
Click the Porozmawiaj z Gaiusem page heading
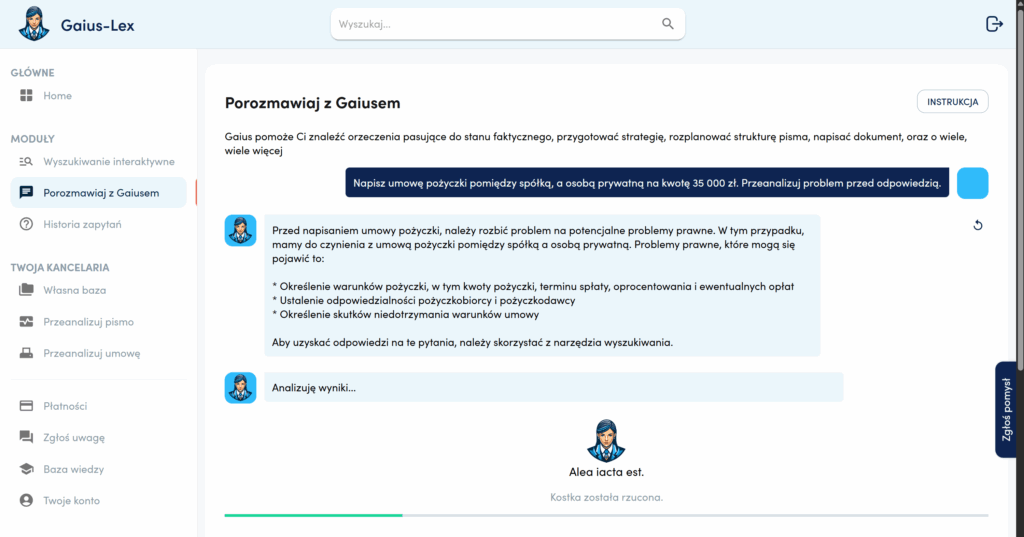click(x=312, y=103)
